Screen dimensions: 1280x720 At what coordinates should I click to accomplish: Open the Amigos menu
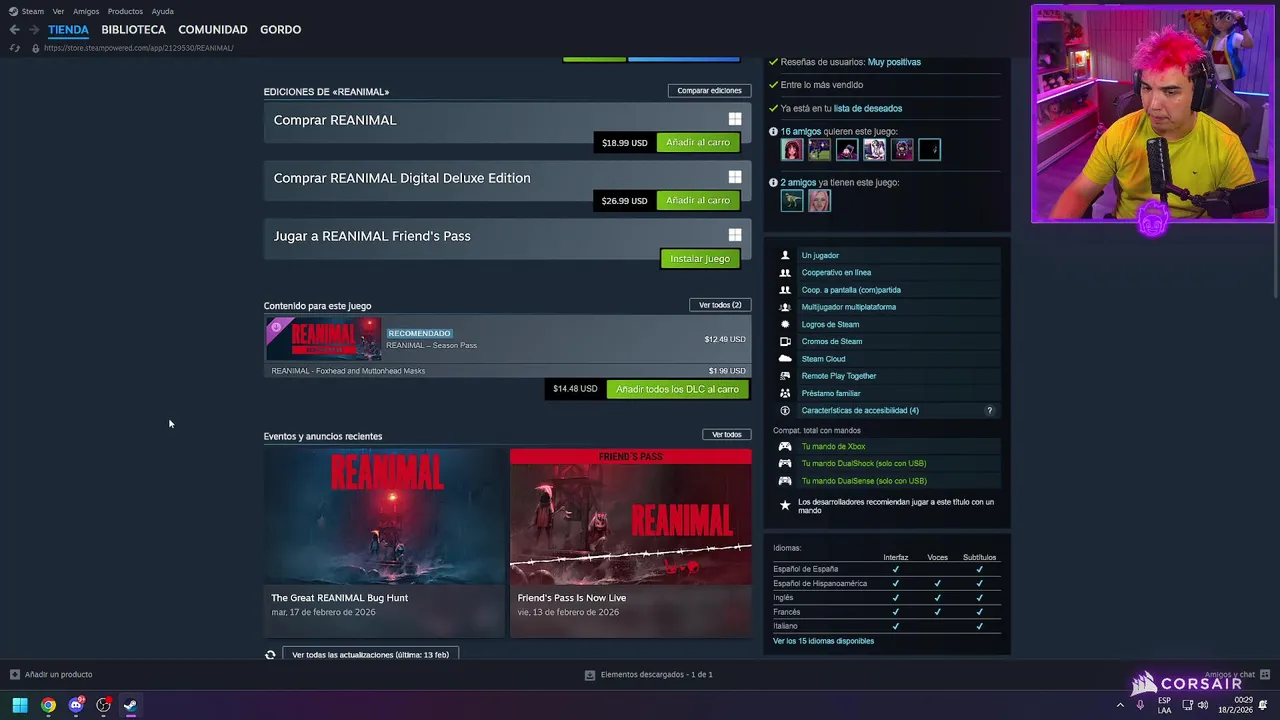tap(86, 11)
